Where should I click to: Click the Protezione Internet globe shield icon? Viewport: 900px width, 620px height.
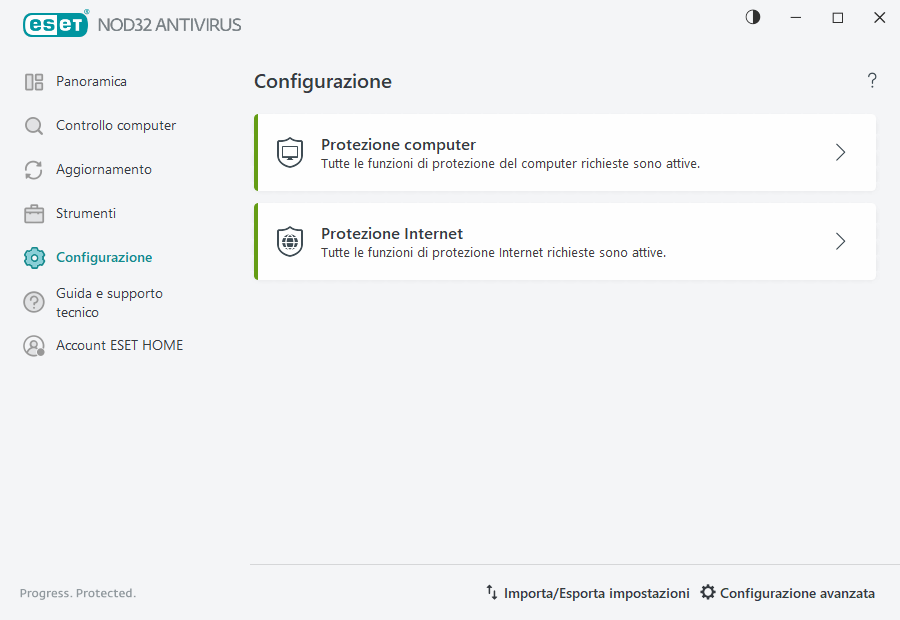(x=289, y=241)
